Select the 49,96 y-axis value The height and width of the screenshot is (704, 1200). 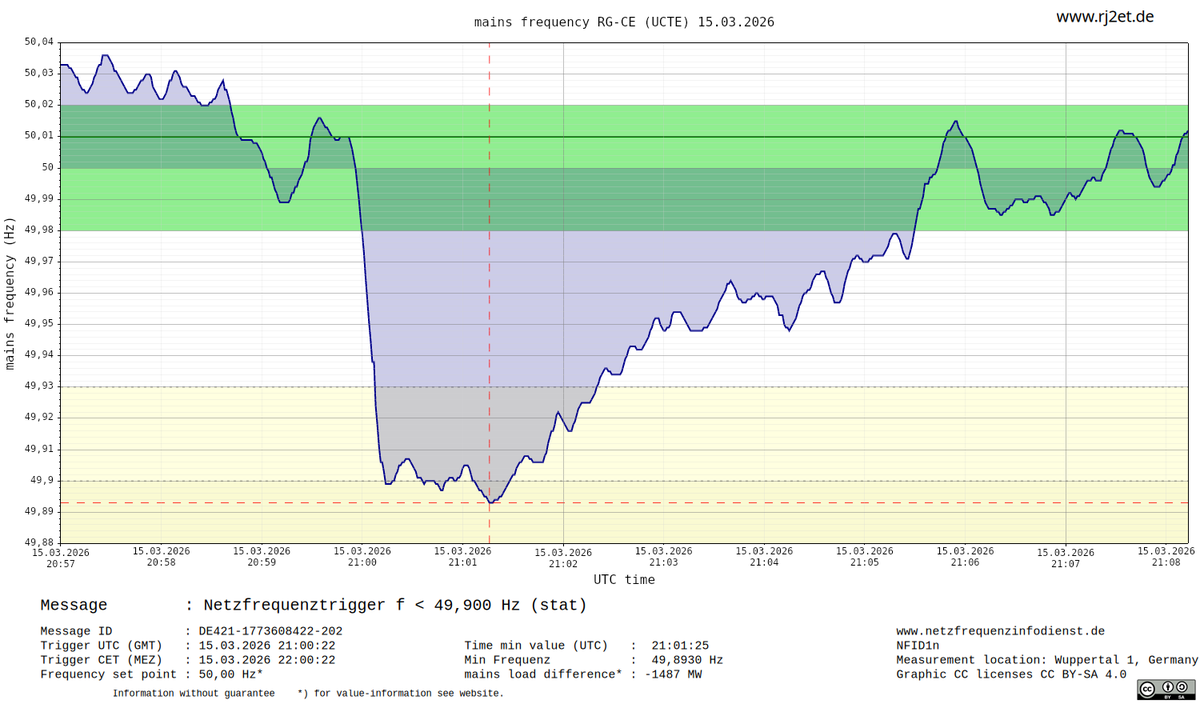point(38,292)
